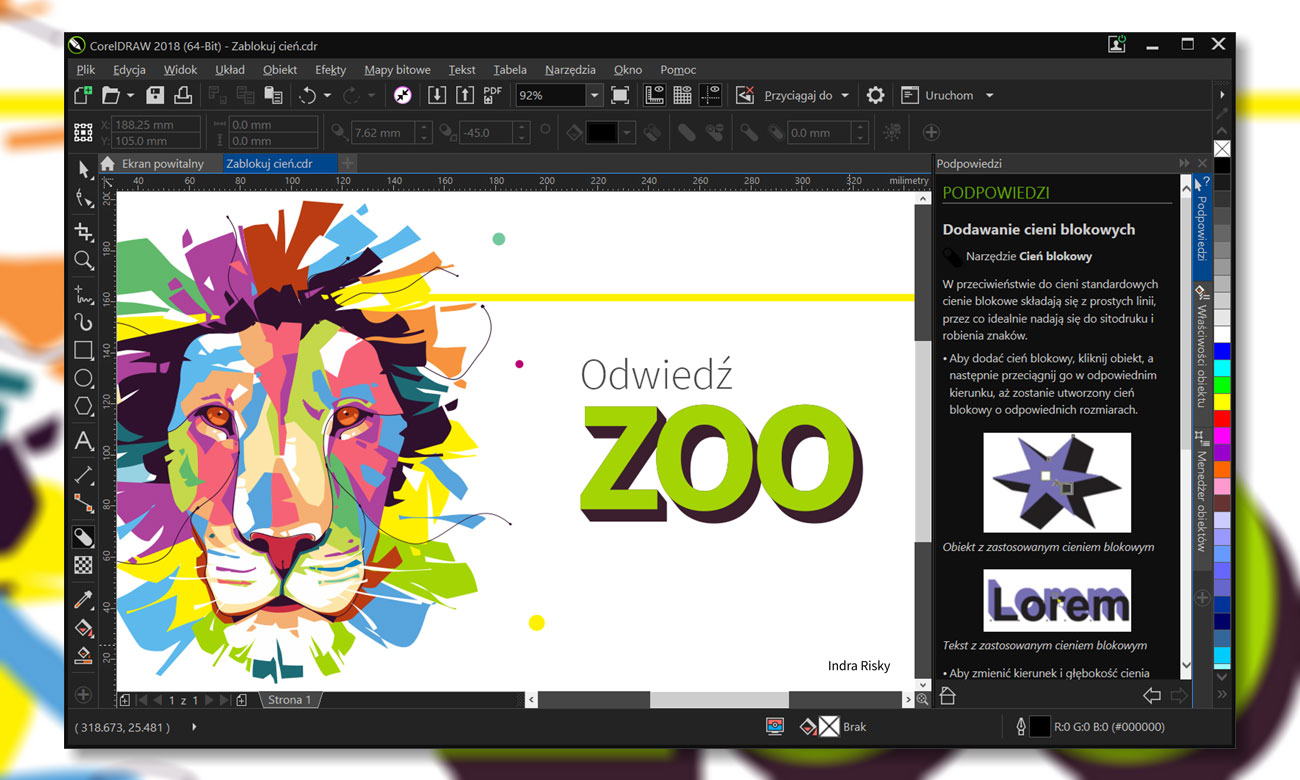Collapse the Podpowiedzi docker
Screen dimensions: 1300x780
pos(1184,163)
